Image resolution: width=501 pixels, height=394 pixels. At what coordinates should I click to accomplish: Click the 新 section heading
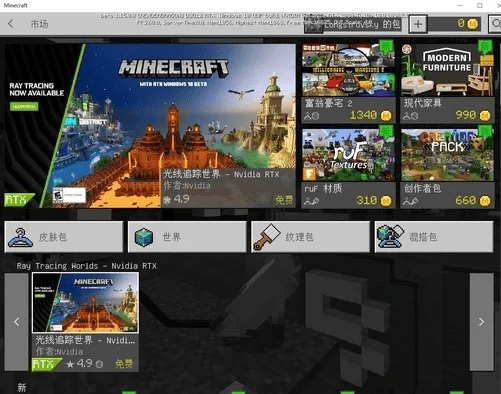point(22,388)
